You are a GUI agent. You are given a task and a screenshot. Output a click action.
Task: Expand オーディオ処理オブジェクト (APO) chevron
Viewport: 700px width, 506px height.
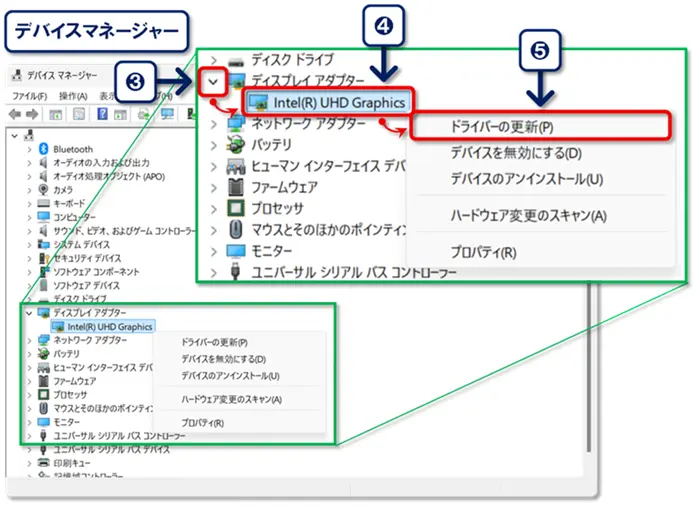pyautogui.click(x=29, y=176)
